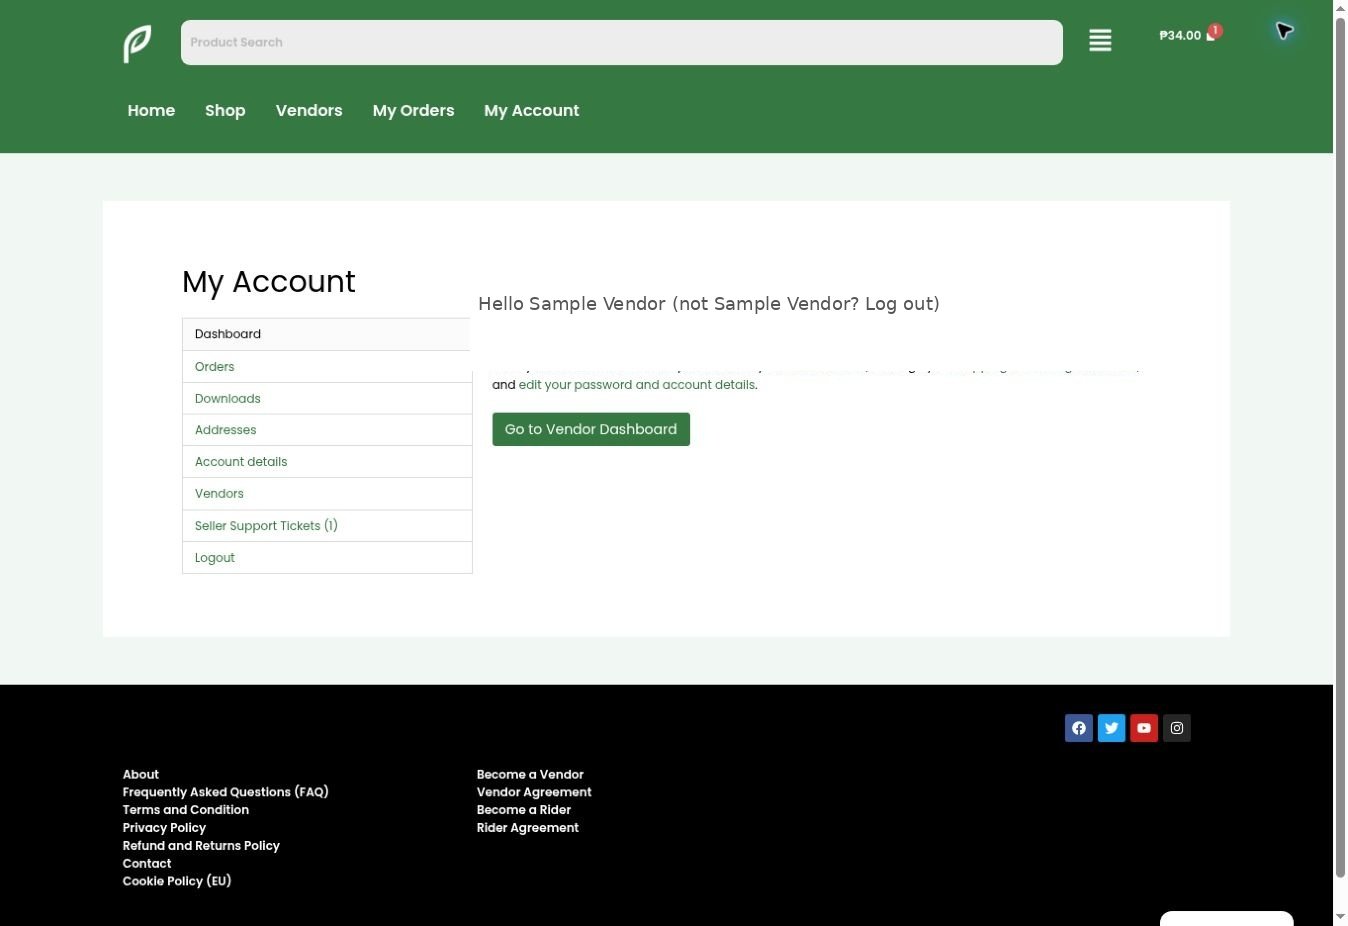
Task: Select Dashboard in the account sidebar
Action: (327, 334)
